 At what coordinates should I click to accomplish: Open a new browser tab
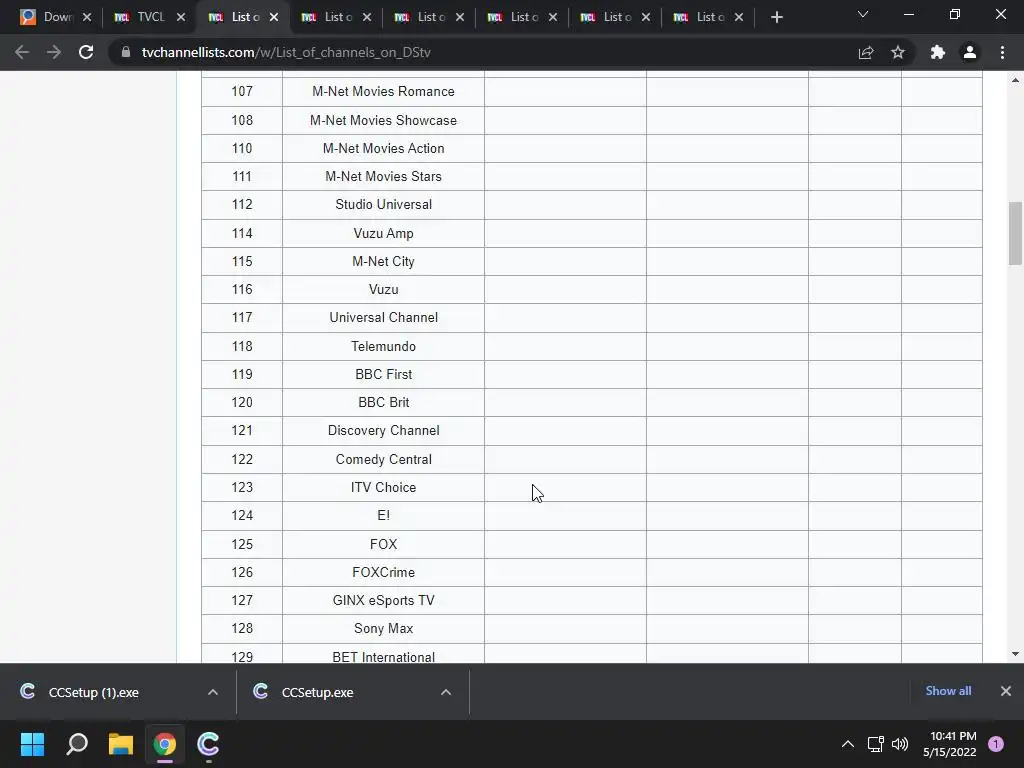(776, 18)
